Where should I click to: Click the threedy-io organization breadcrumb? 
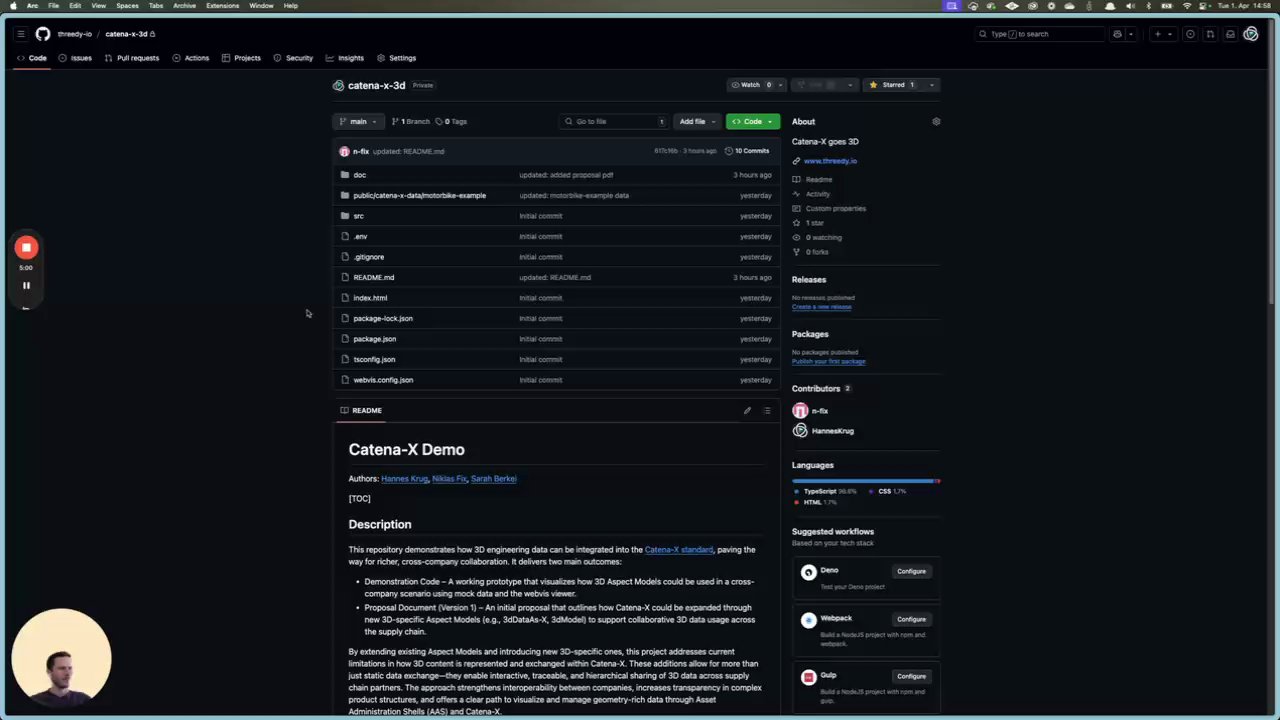click(x=75, y=34)
